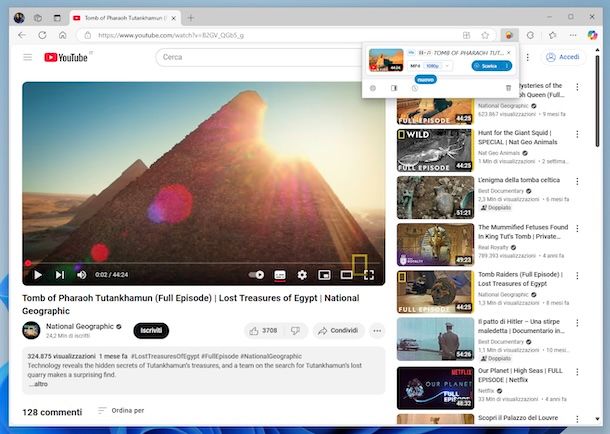Image resolution: width=610 pixels, height=434 pixels.
Task: Skip to the next video
Action: 60,275
